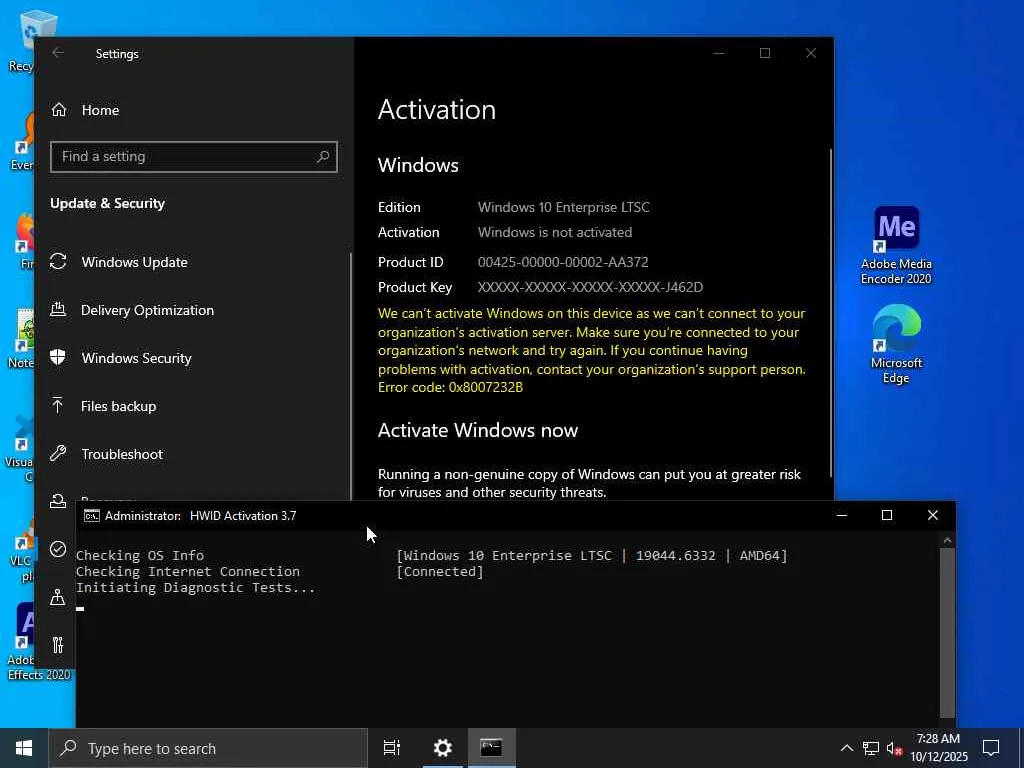Screen dimensions: 1024x768
Task: Click the taskbar search box
Action: [208, 748]
